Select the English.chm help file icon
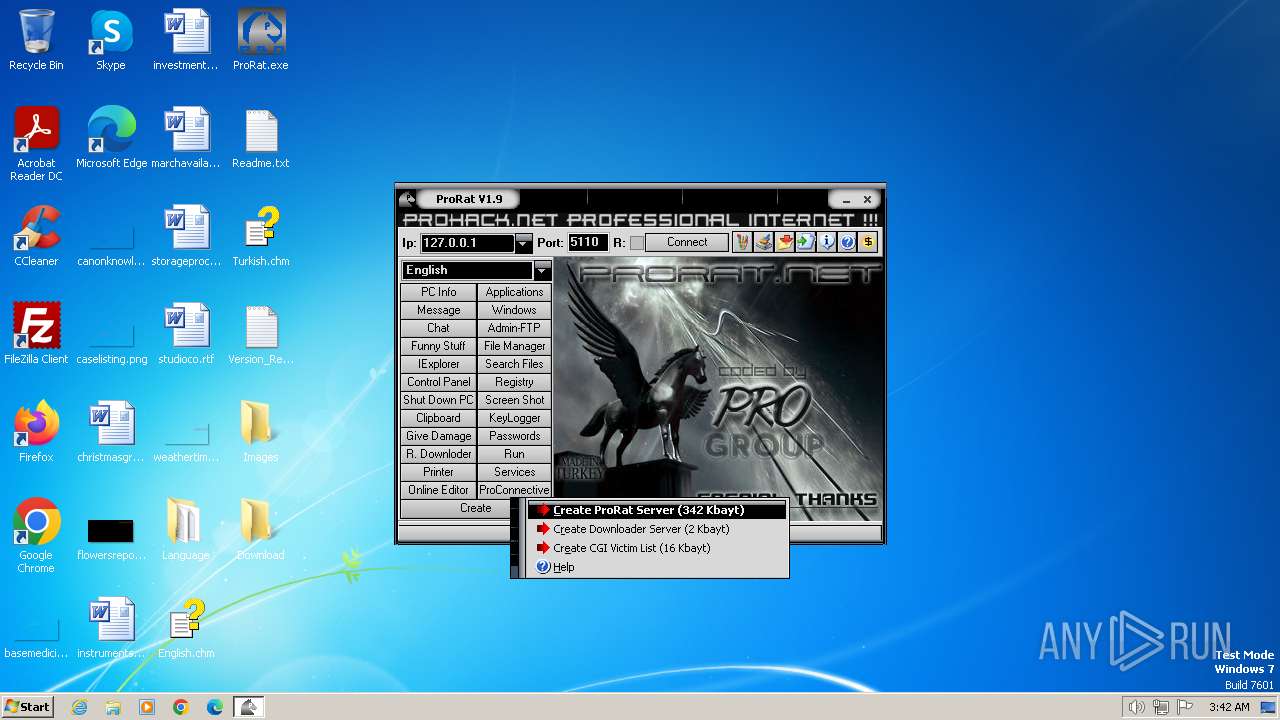The height and width of the screenshot is (720, 1280). tap(186, 629)
